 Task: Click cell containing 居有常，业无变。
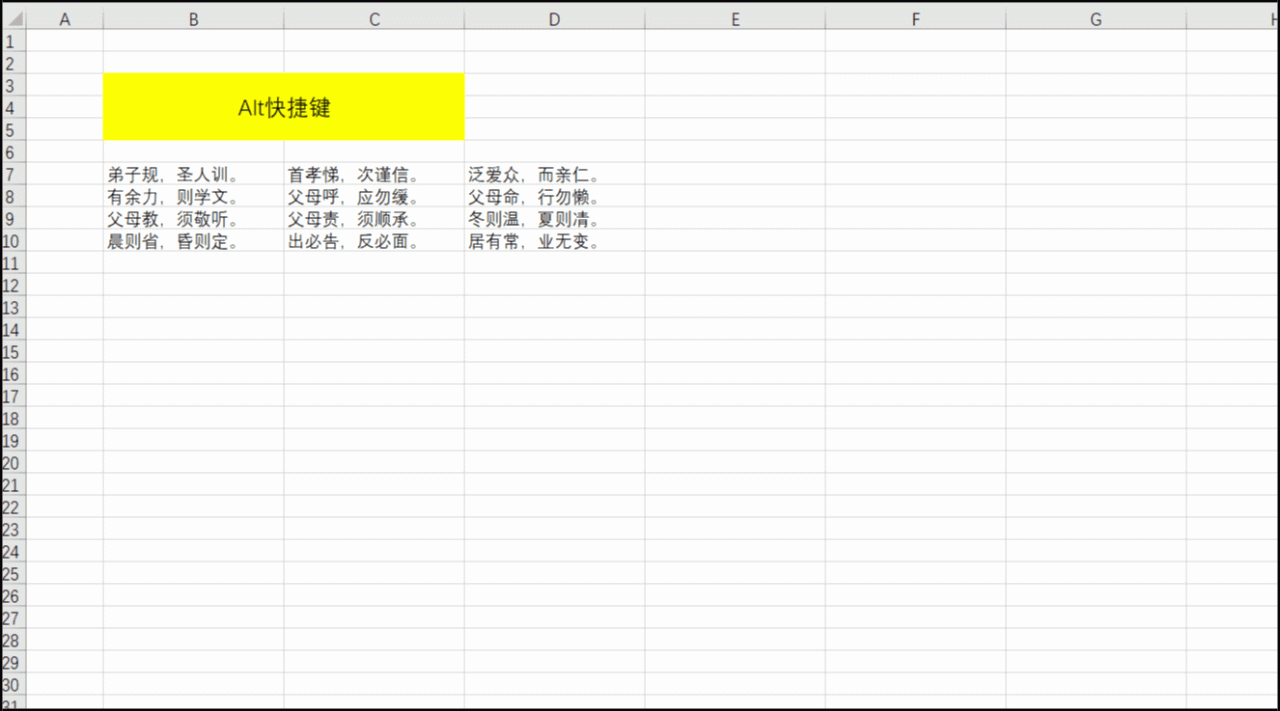(x=534, y=241)
